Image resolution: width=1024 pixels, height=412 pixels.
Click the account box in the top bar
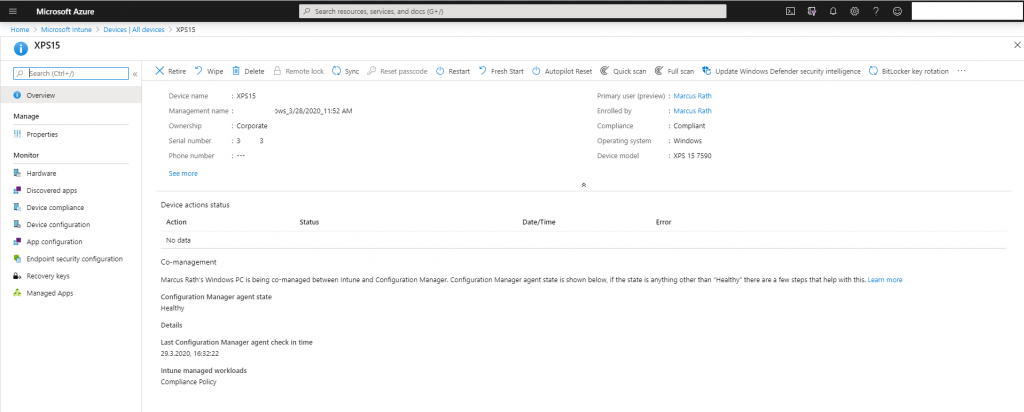[x=965, y=11]
